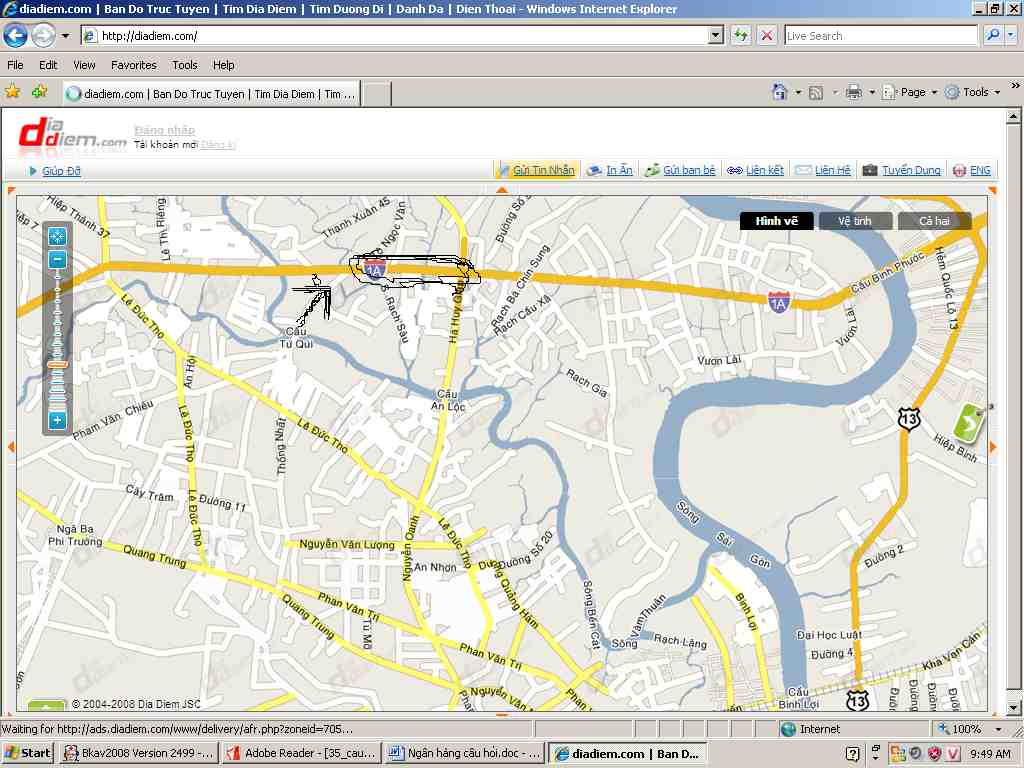1024x768 pixels.
Task: Click the Favorites Center star icon
Action: pos(12,92)
